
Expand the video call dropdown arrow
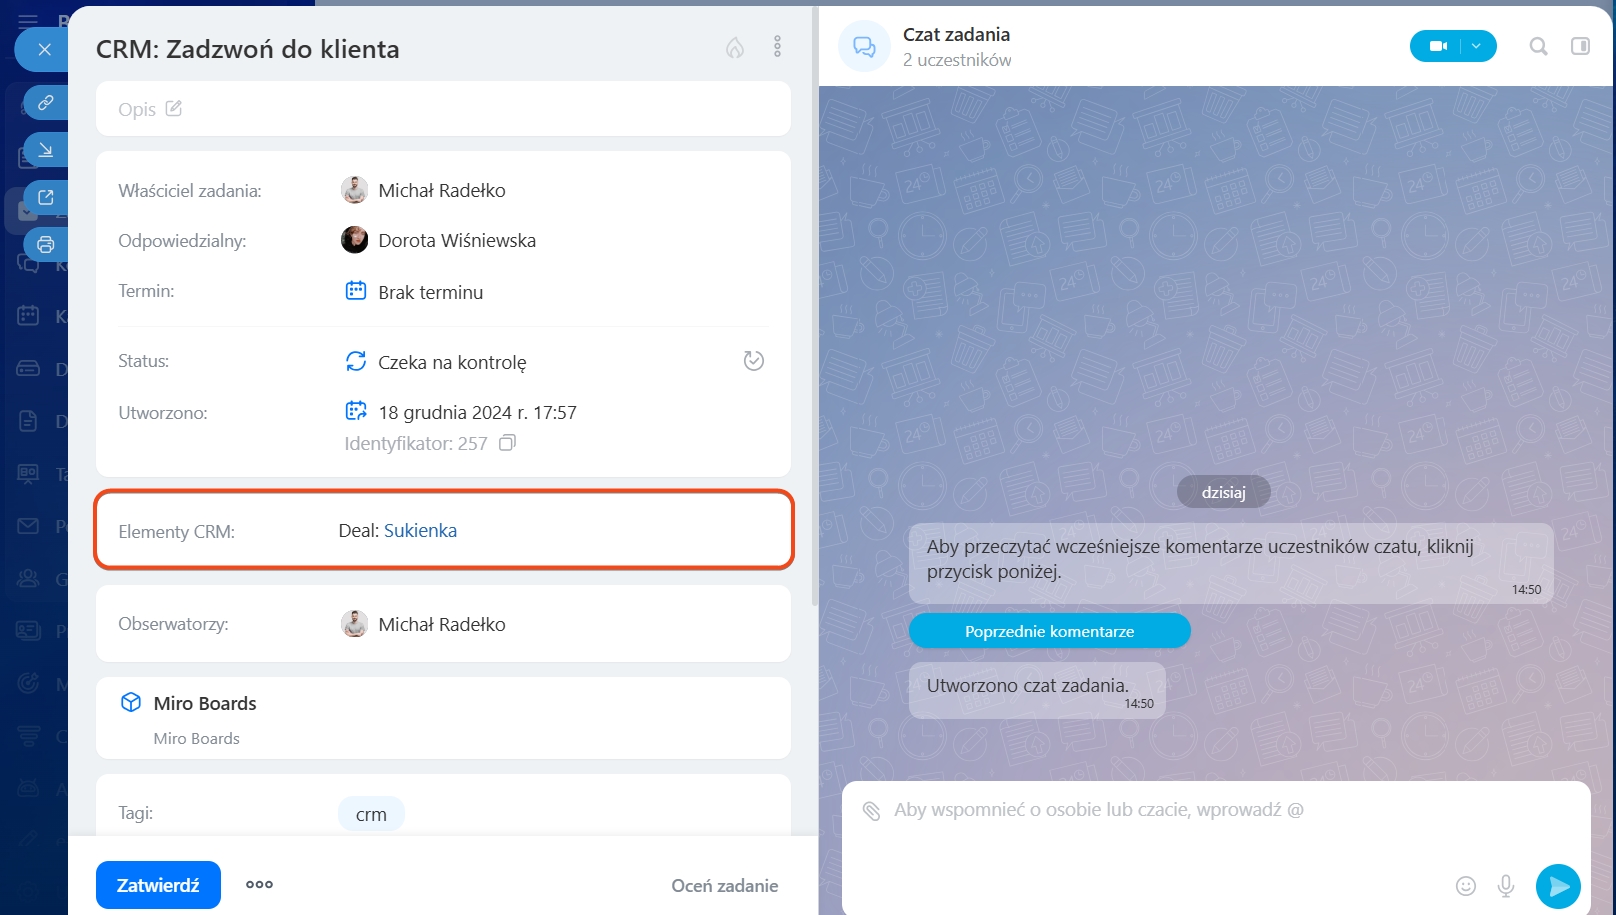(1477, 46)
